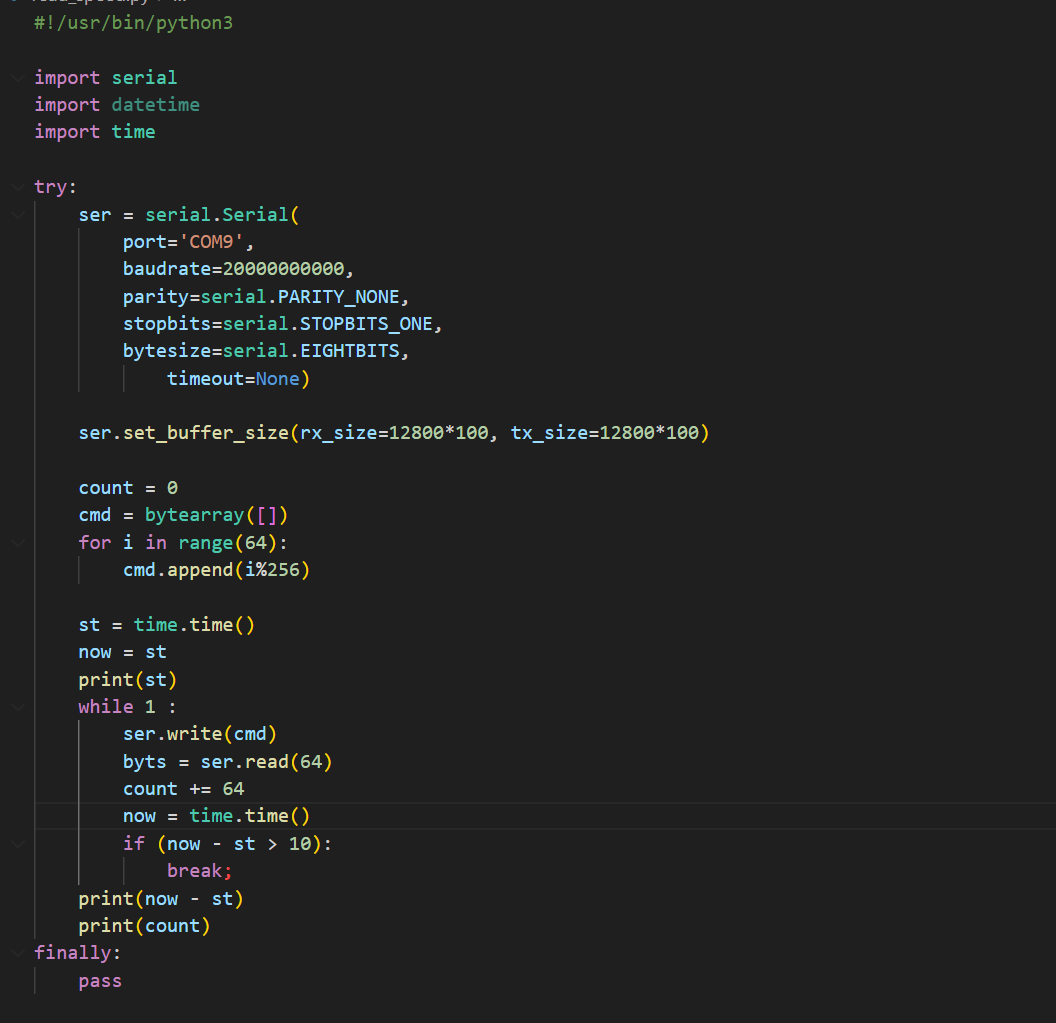Click ser.read(64) in the byts assignment
The image size is (1056, 1023).
point(267,762)
